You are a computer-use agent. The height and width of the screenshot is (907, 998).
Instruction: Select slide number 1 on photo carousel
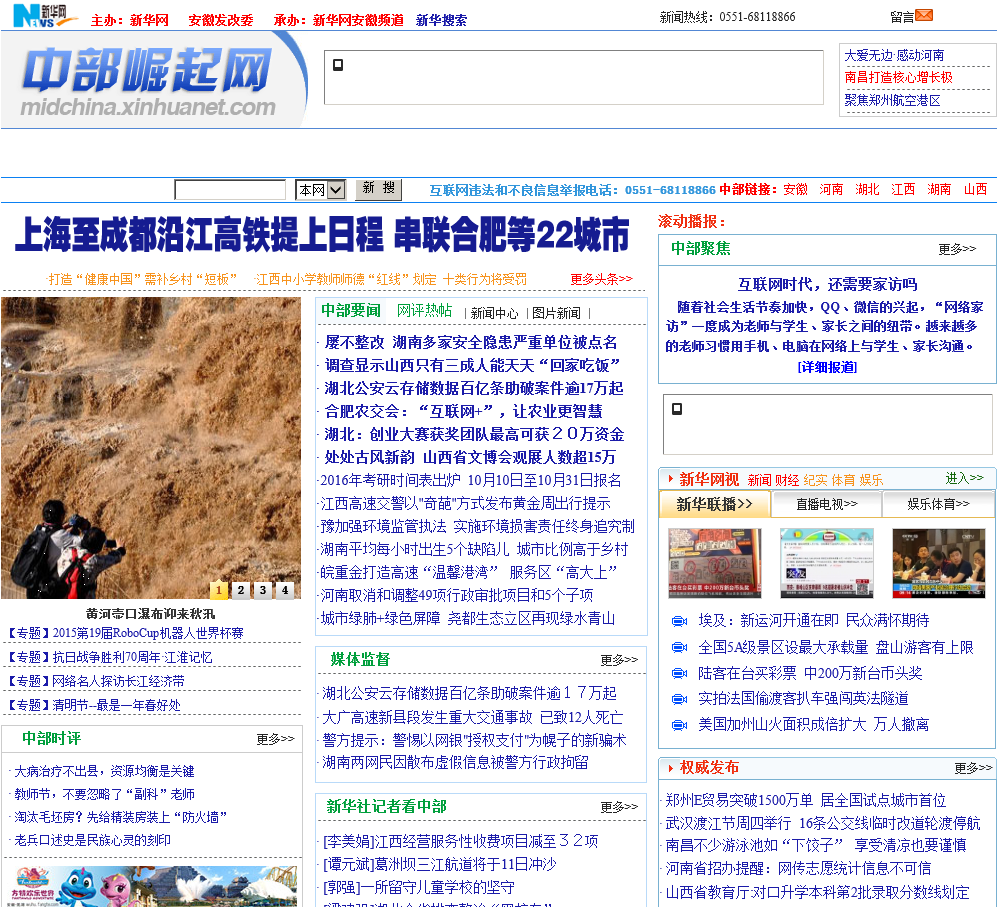tap(218, 590)
